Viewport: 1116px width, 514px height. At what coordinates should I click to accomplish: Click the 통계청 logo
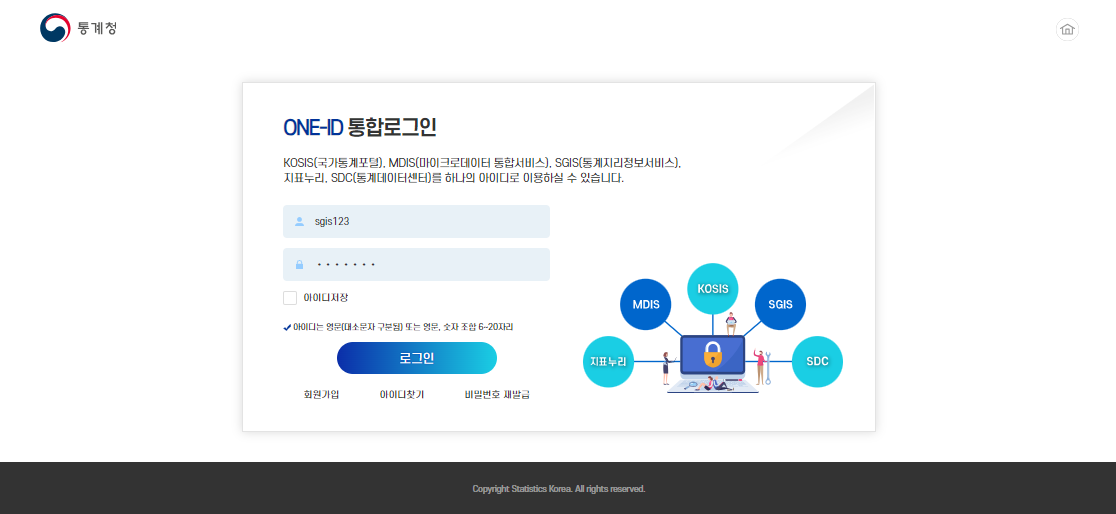78,28
